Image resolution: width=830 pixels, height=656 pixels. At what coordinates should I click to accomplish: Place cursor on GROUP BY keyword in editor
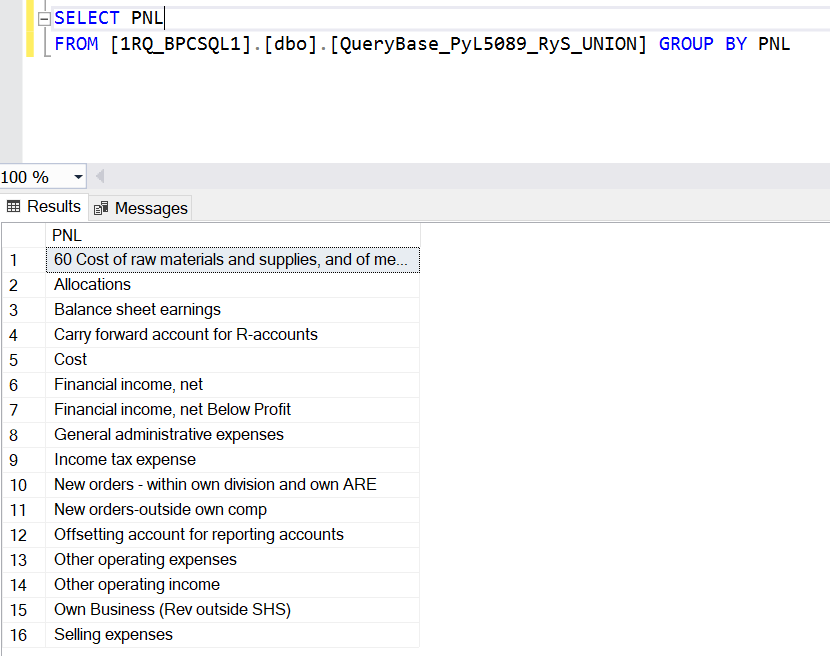tap(702, 44)
